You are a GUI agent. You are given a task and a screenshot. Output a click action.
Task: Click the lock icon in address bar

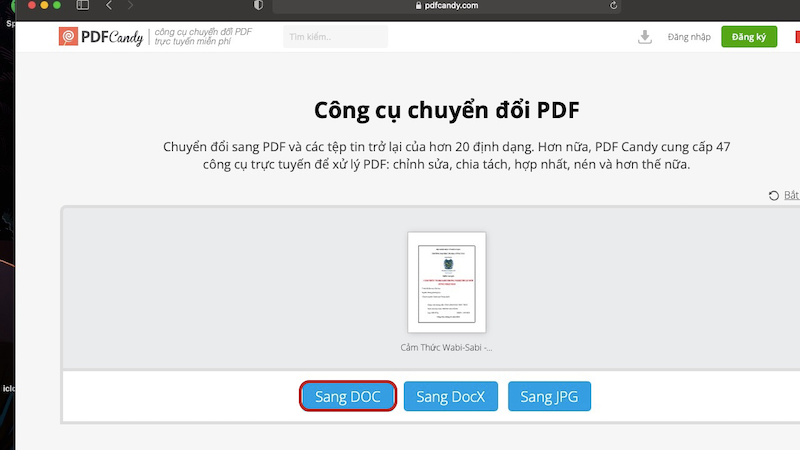pos(418,6)
